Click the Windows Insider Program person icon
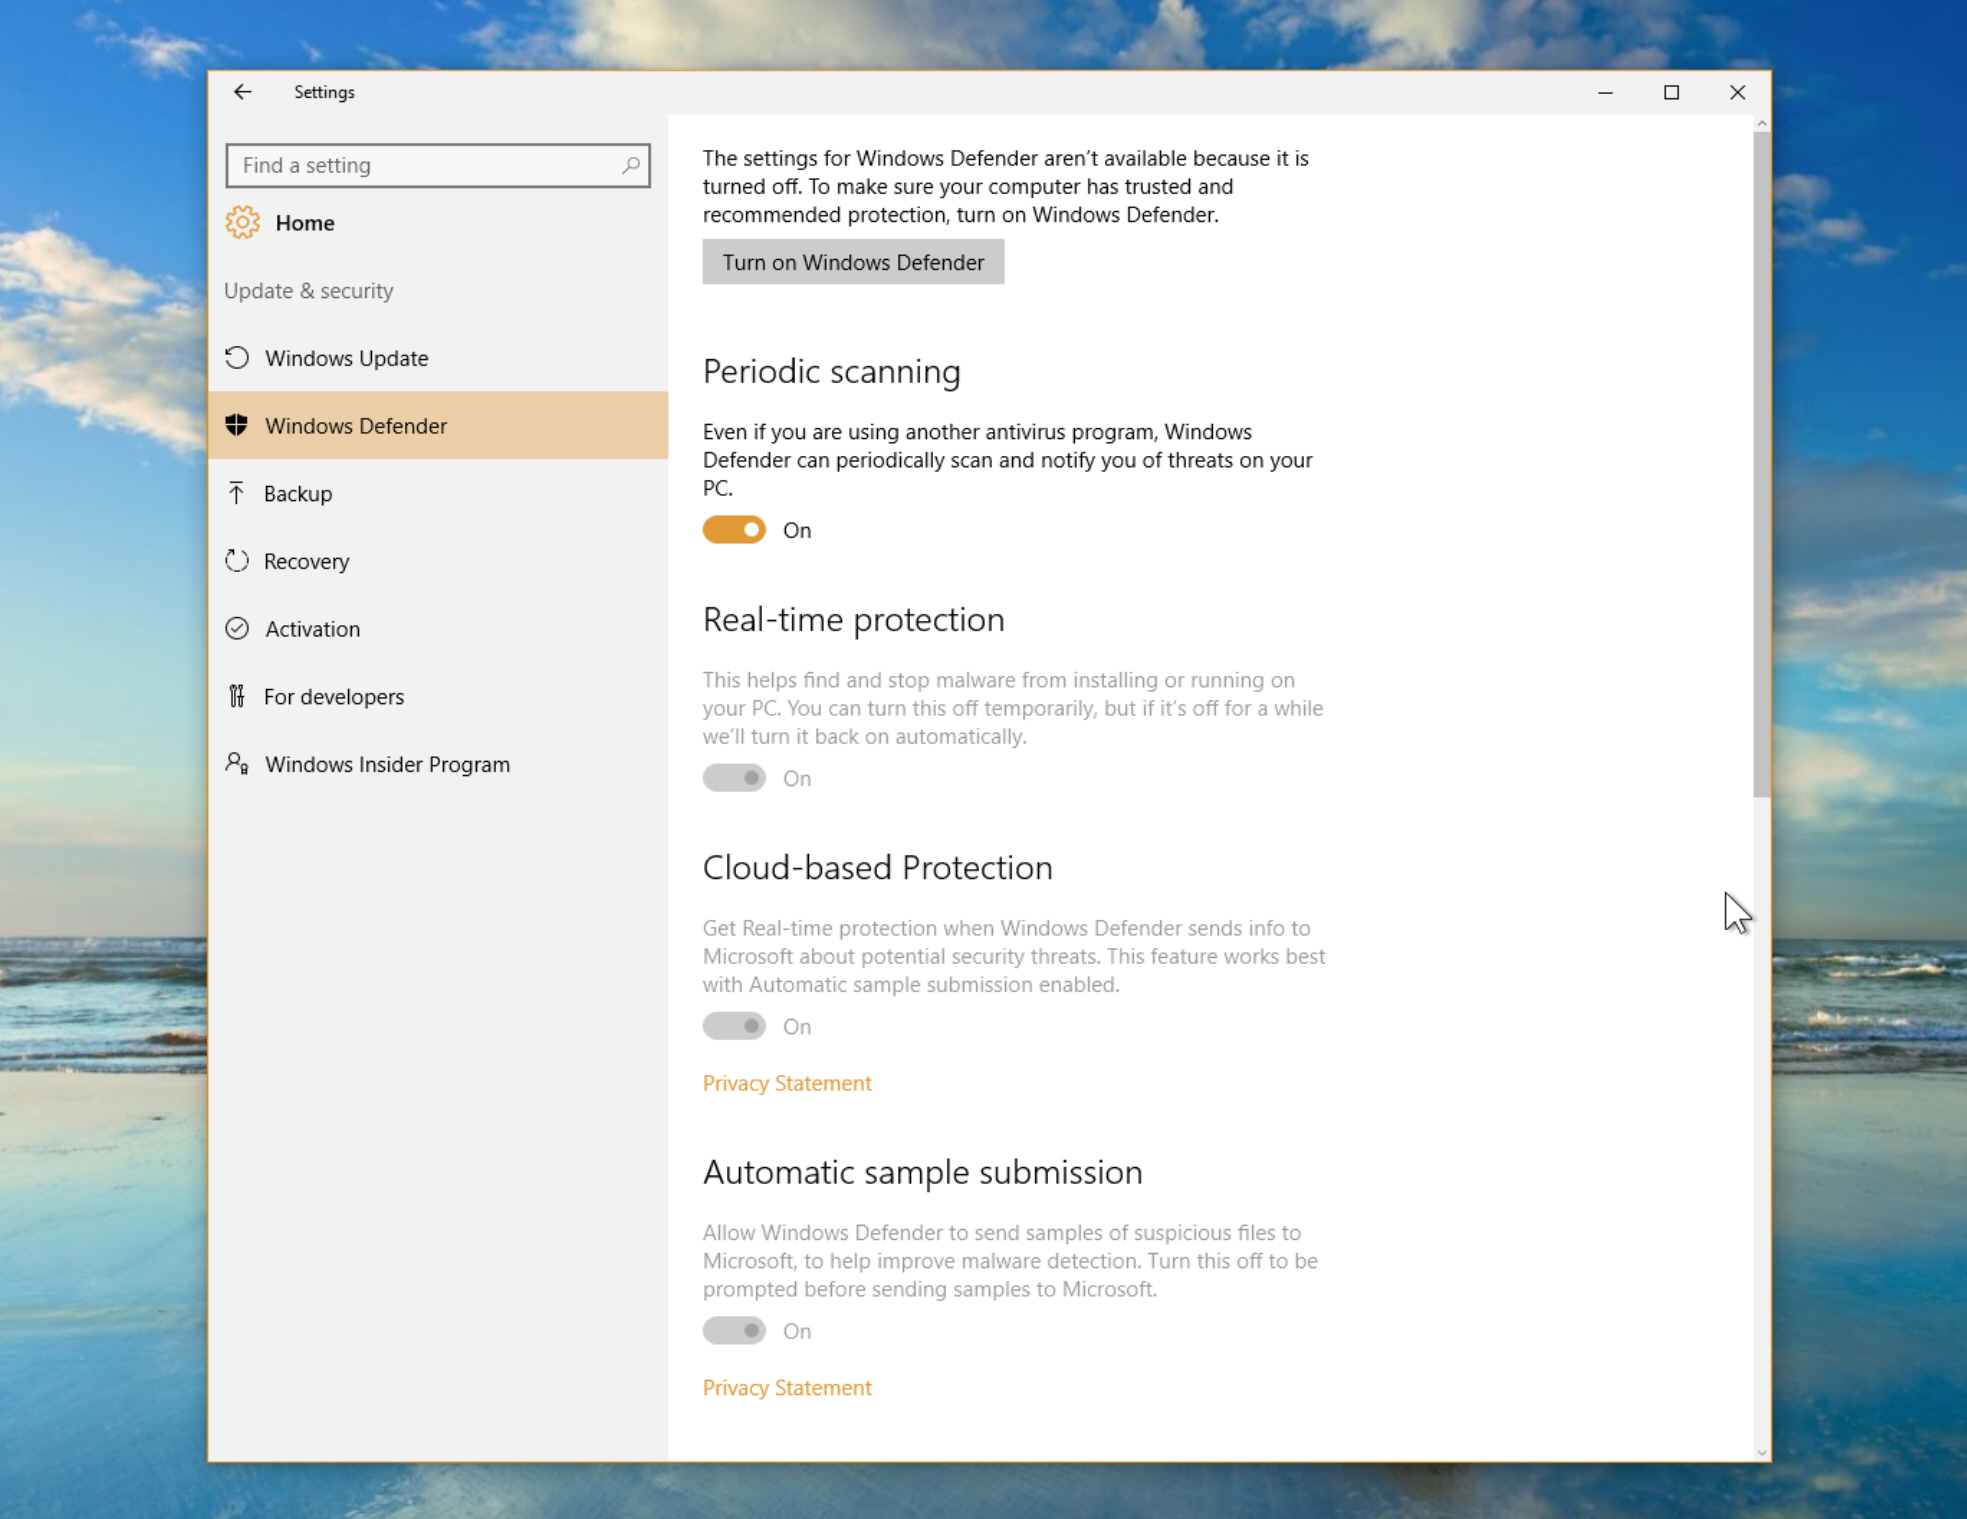Screen dimensions: 1967x1519 click(x=237, y=764)
